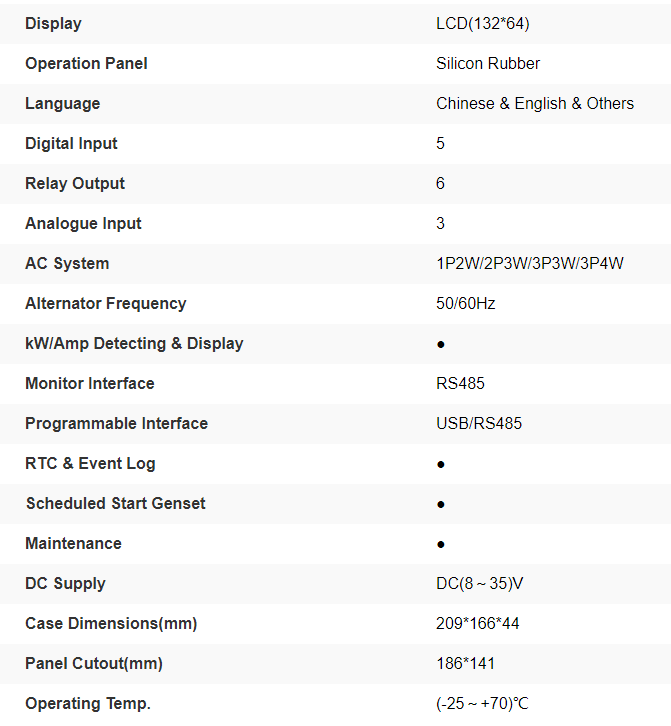The width and height of the screenshot is (671, 726).
Task: Select the DC(8~35)V supply value
Action: tap(481, 583)
